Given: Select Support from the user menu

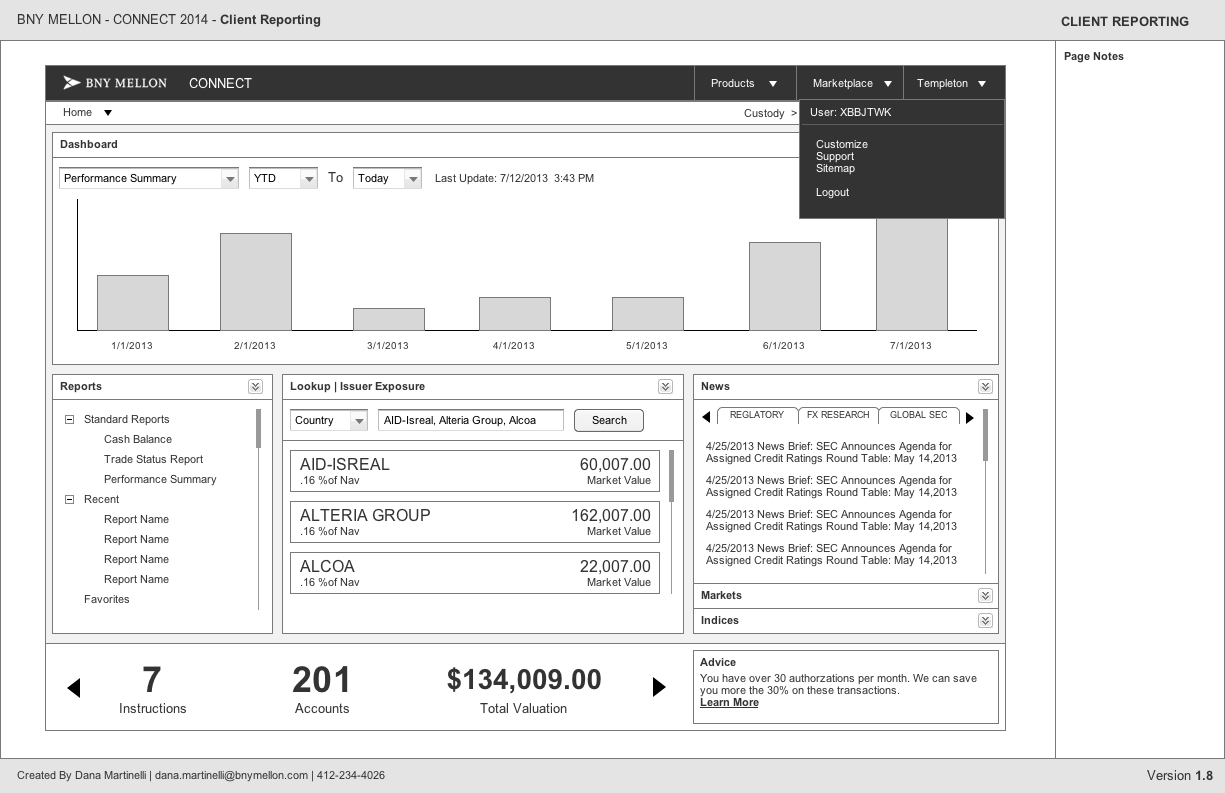Looking at the screenshot, I should pyautogui.click(x=835, y=156).
